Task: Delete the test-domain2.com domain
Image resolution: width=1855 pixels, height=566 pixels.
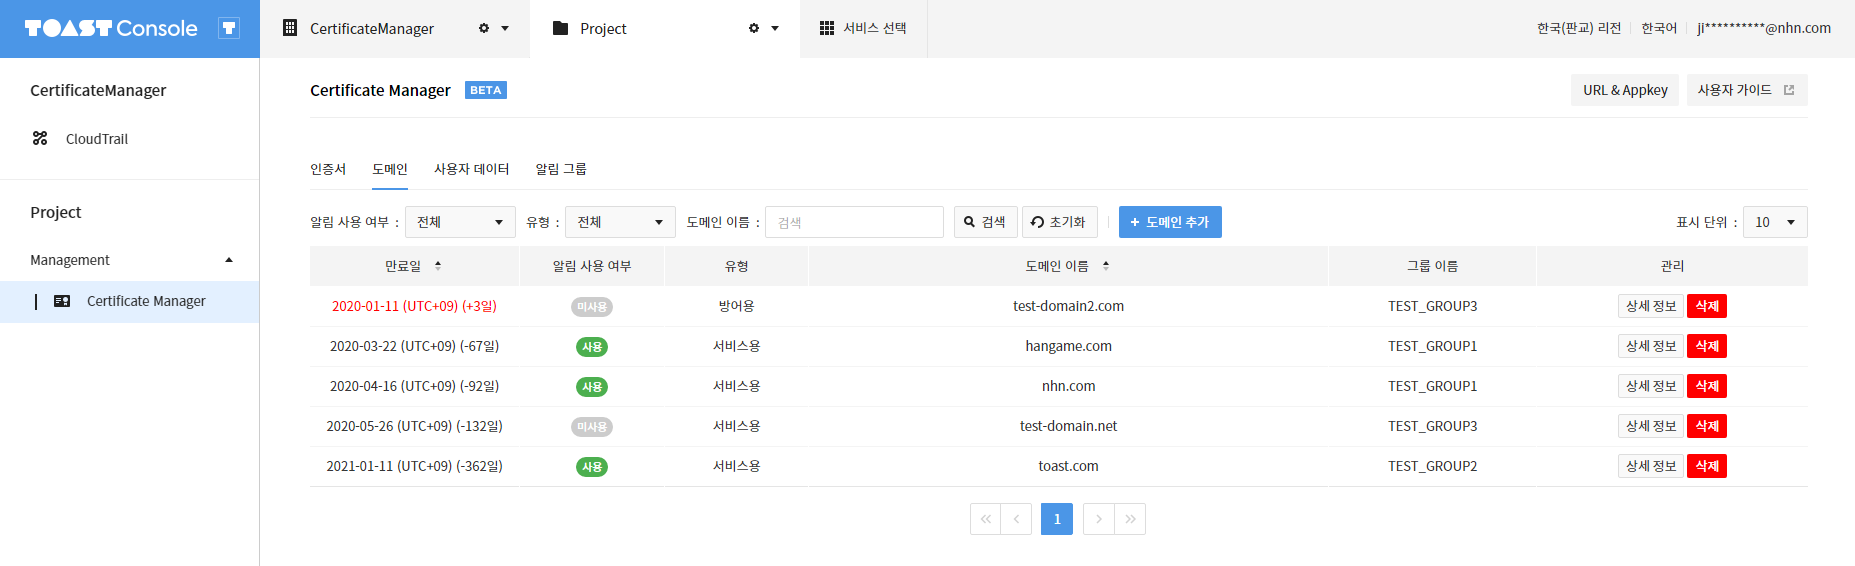Action: tap(1707, 306)
